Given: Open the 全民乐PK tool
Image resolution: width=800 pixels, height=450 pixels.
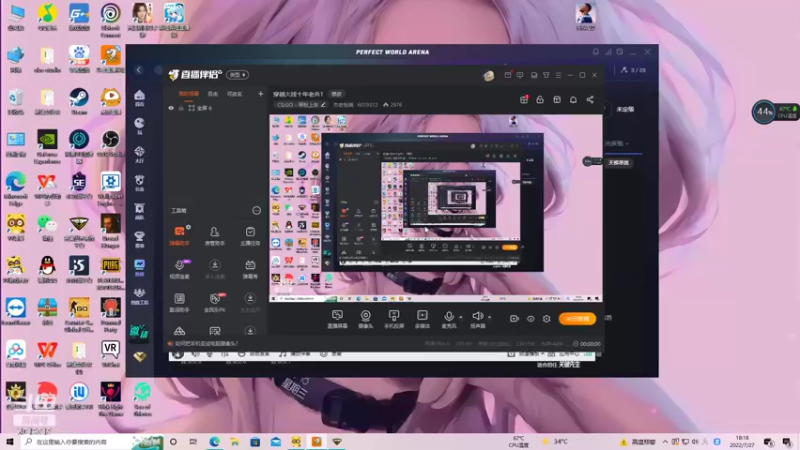Looking at the screenshot, I should (215, 302).
